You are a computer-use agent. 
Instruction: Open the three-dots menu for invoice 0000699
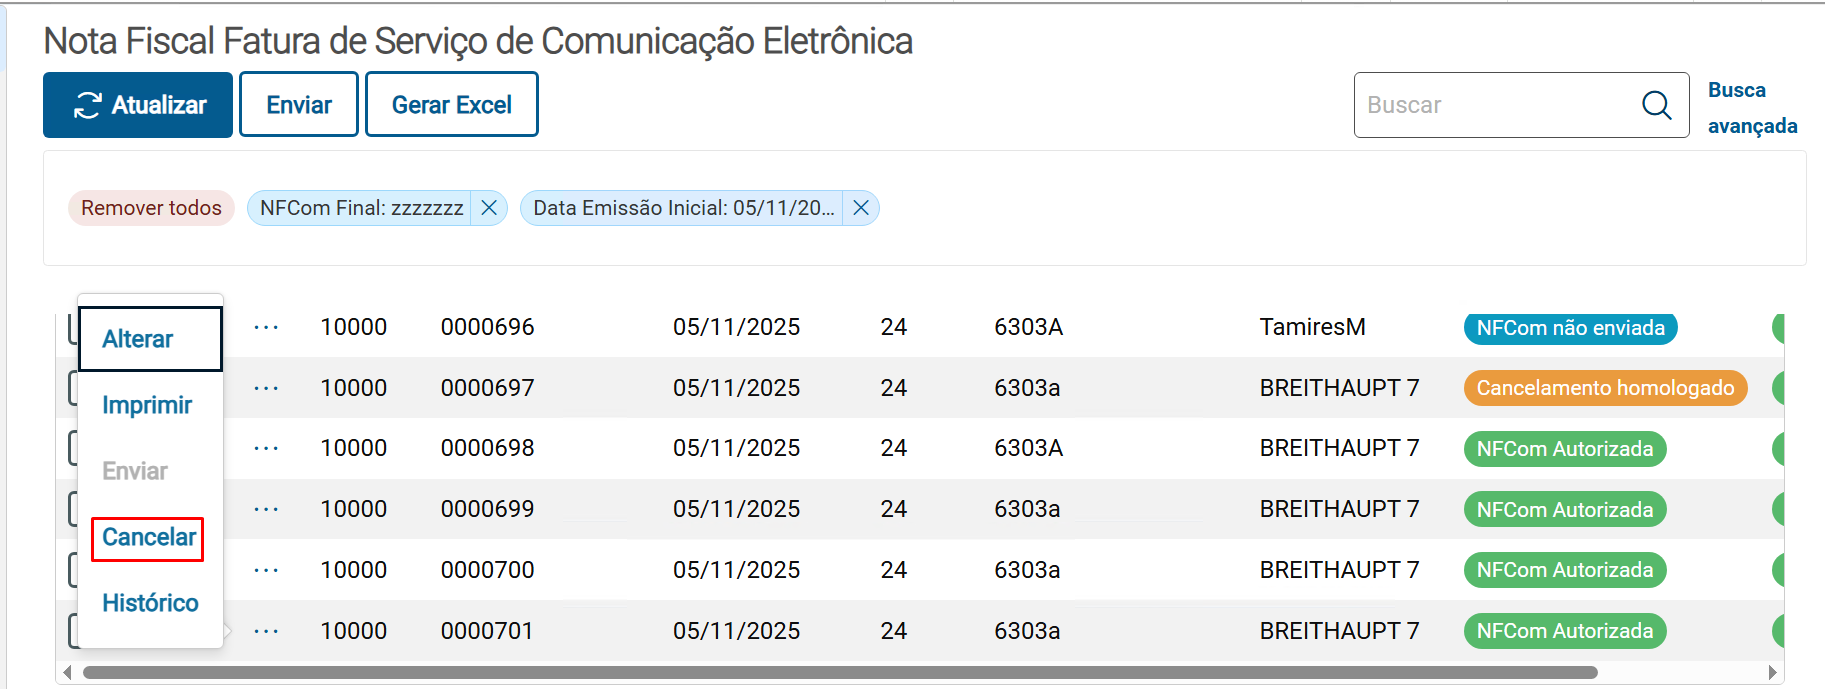click(266, 510)
